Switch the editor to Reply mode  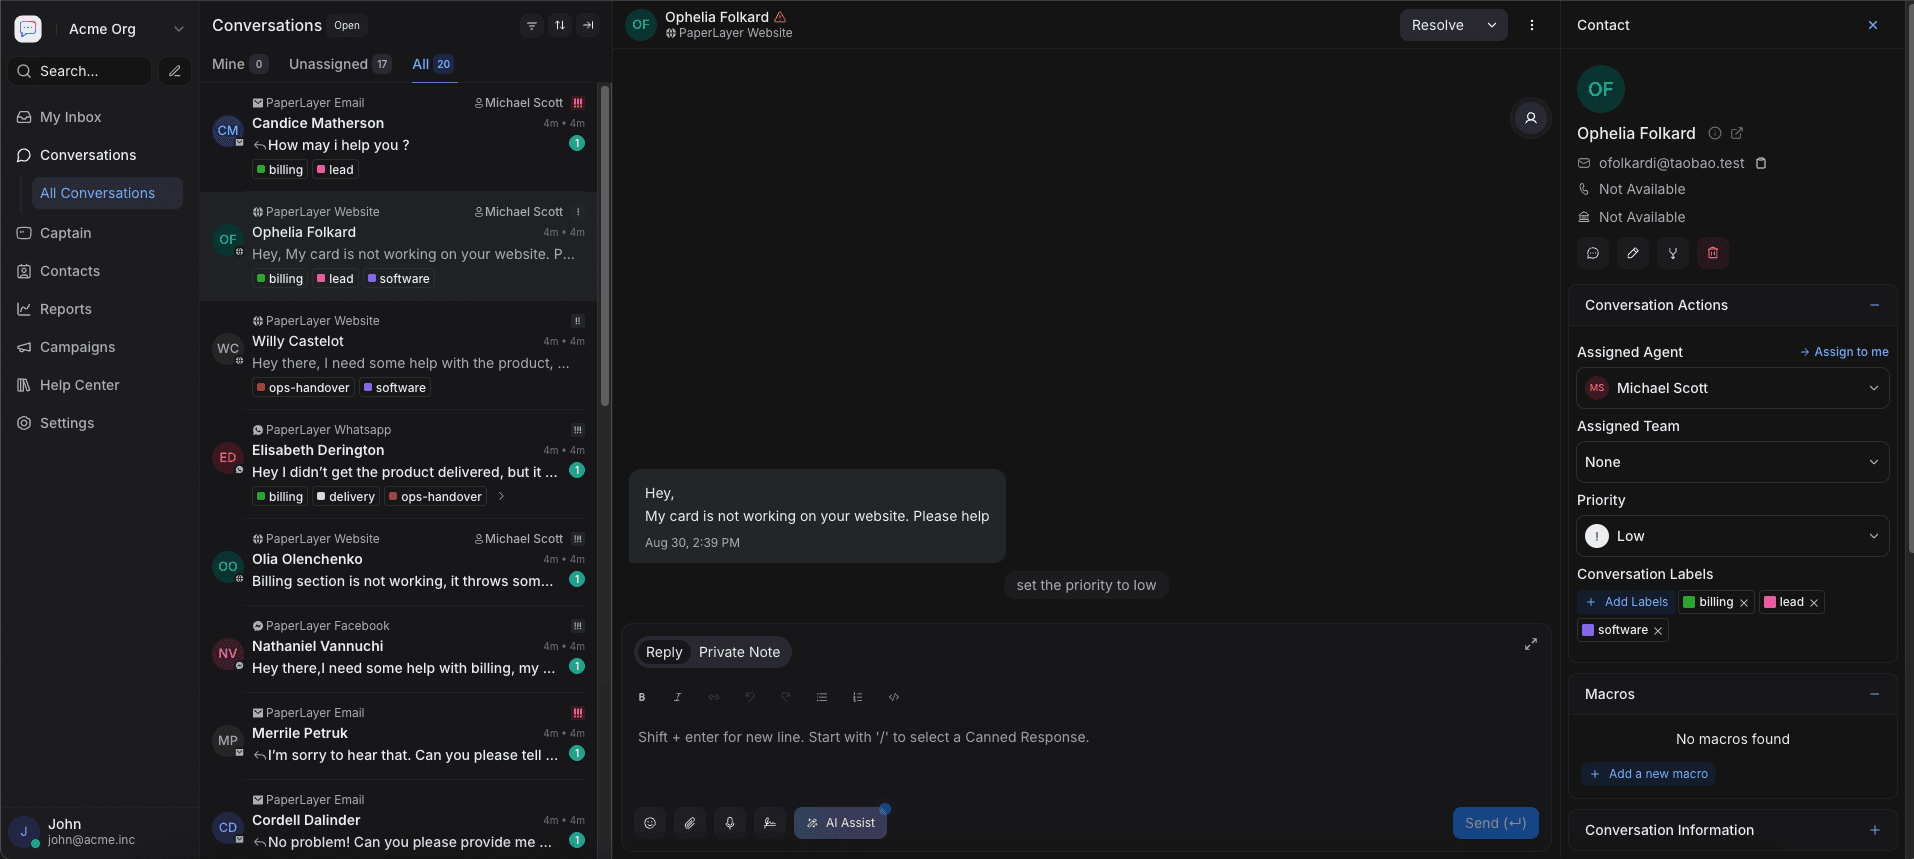(x=664, y=652)
